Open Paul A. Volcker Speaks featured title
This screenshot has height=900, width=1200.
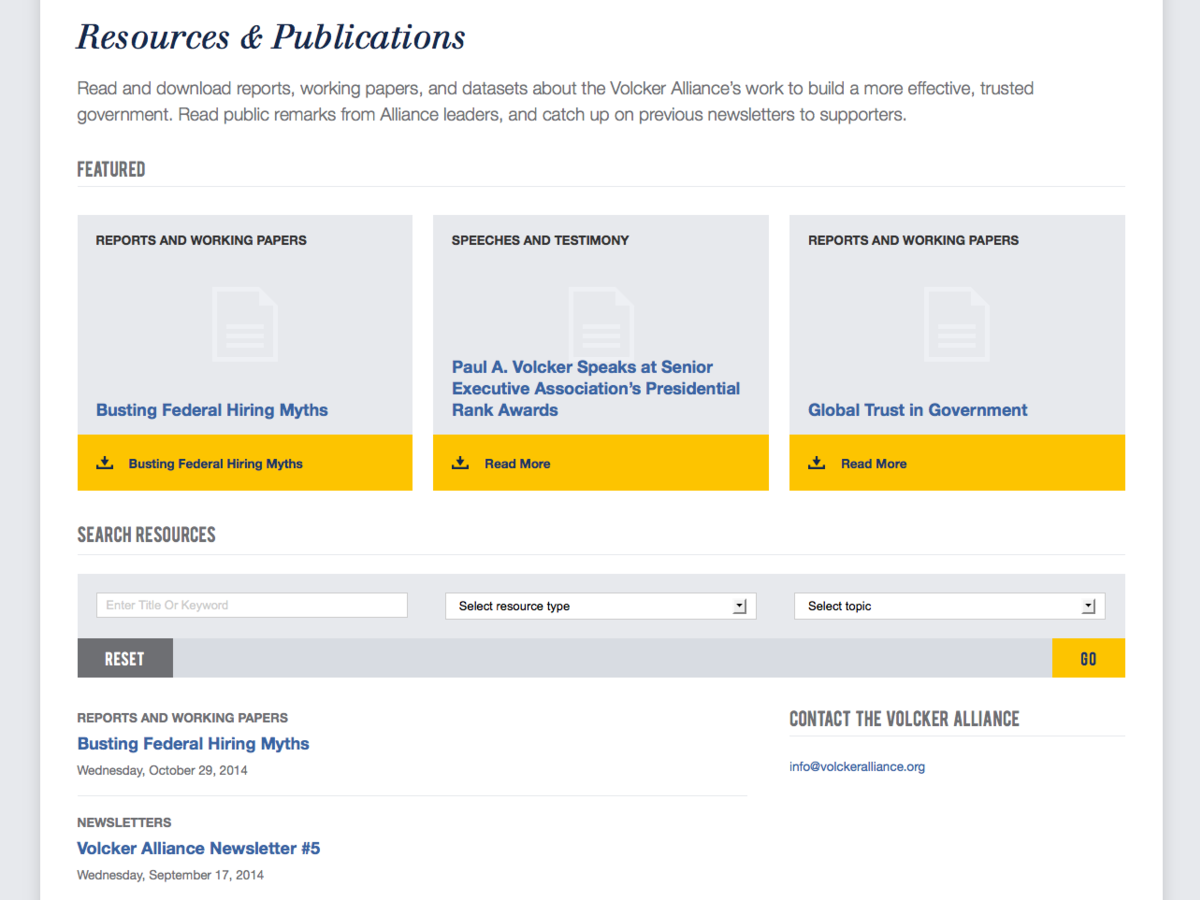click(596, 388)
